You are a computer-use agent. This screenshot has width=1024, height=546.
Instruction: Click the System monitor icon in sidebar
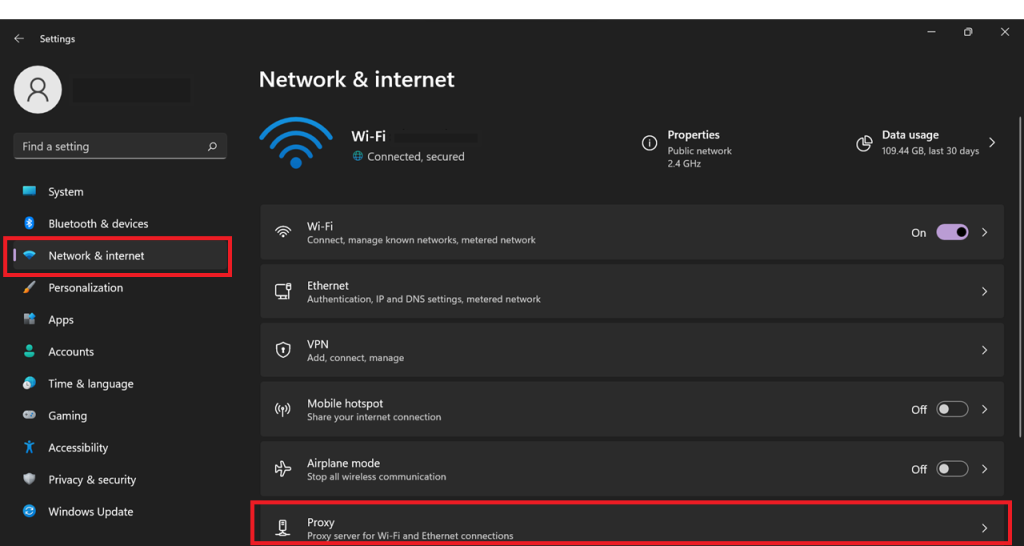(29, 191)
